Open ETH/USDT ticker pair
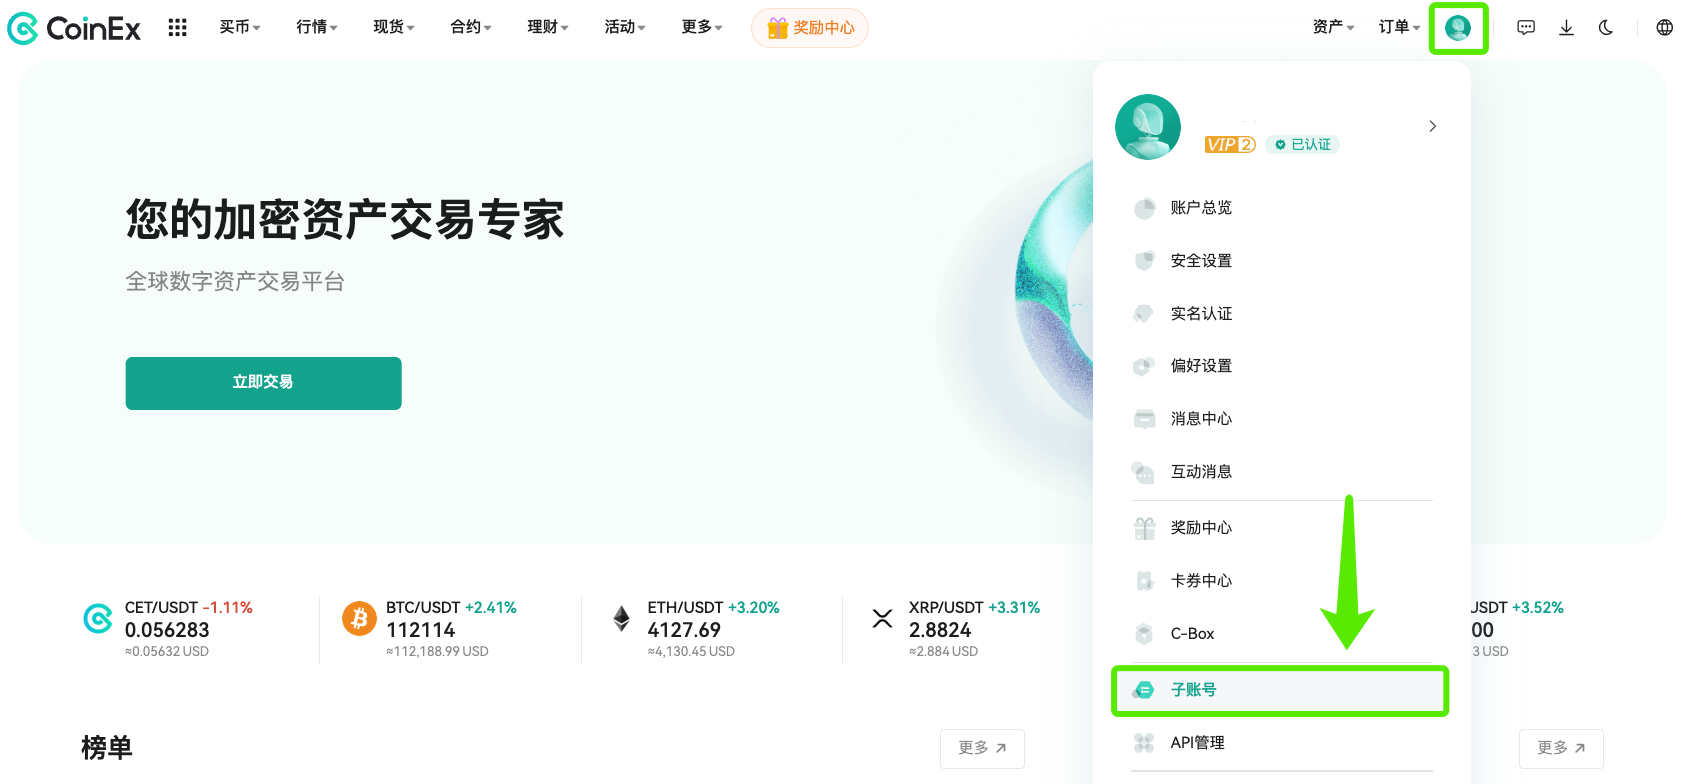 pyautogui.click(x=685, y=608)
